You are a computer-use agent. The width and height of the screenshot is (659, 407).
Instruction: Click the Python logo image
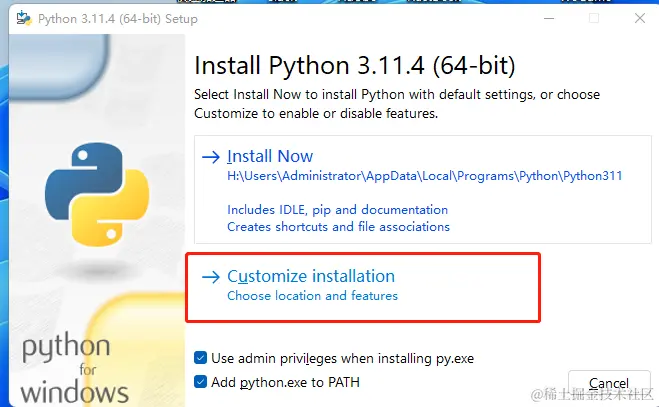coord(97,194)
